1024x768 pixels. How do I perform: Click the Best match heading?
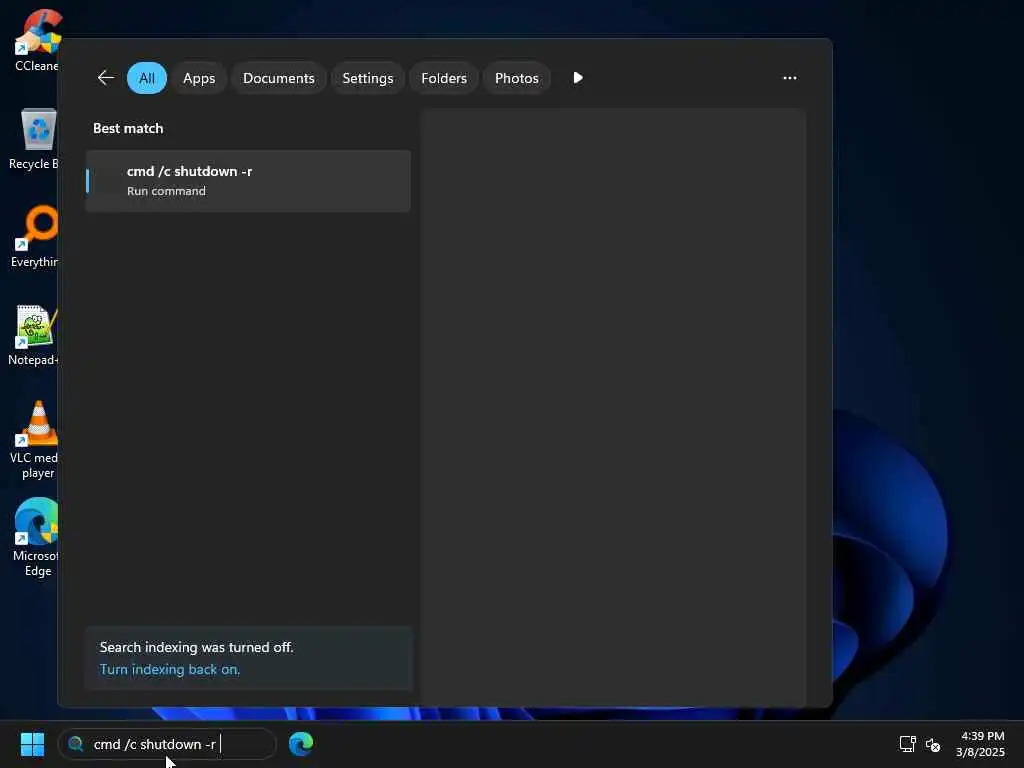128,128
